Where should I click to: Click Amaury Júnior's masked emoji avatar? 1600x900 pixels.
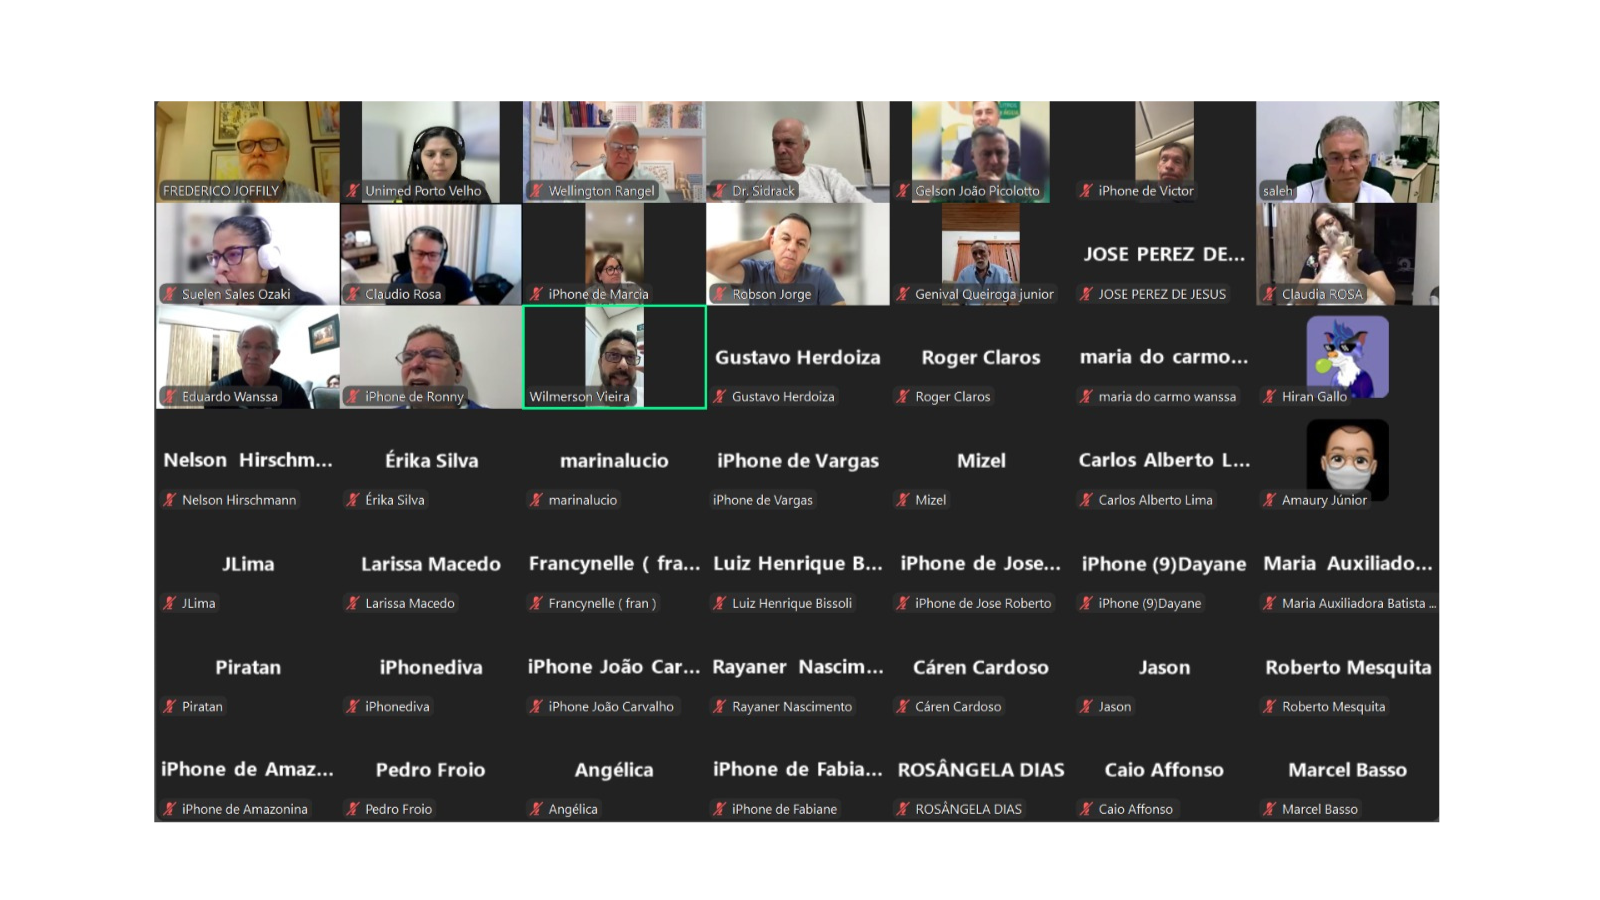coord(1348,460)
